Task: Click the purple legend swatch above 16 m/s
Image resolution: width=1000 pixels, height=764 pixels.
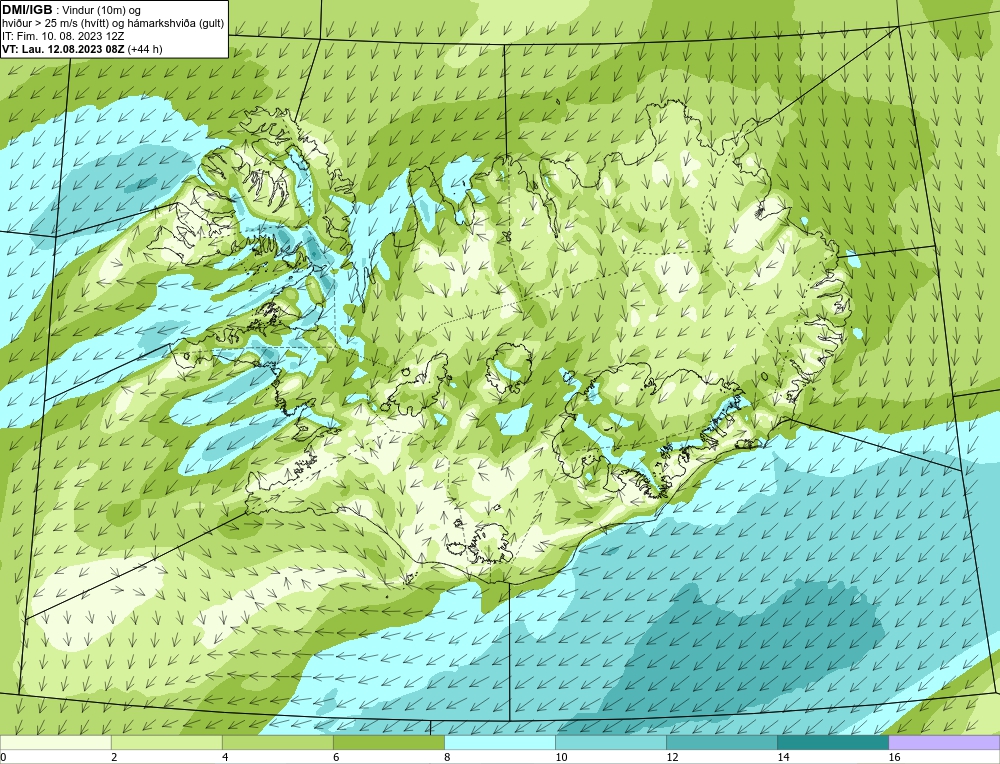Action: [x=944, y=742]
